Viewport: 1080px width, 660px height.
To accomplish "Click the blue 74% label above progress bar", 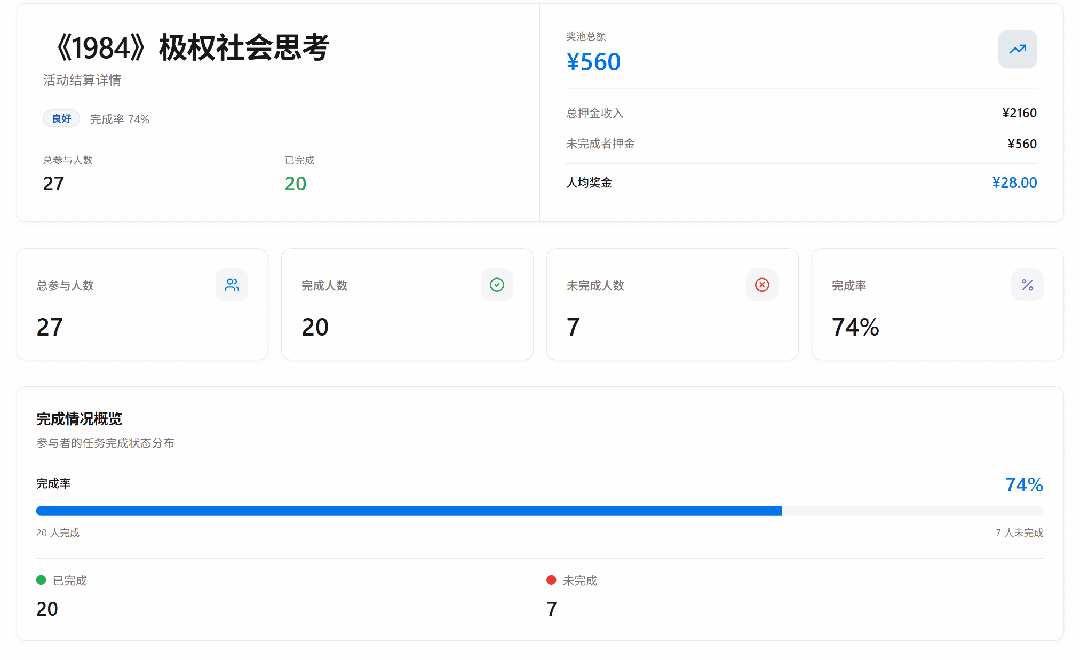I will point(1024,485).
